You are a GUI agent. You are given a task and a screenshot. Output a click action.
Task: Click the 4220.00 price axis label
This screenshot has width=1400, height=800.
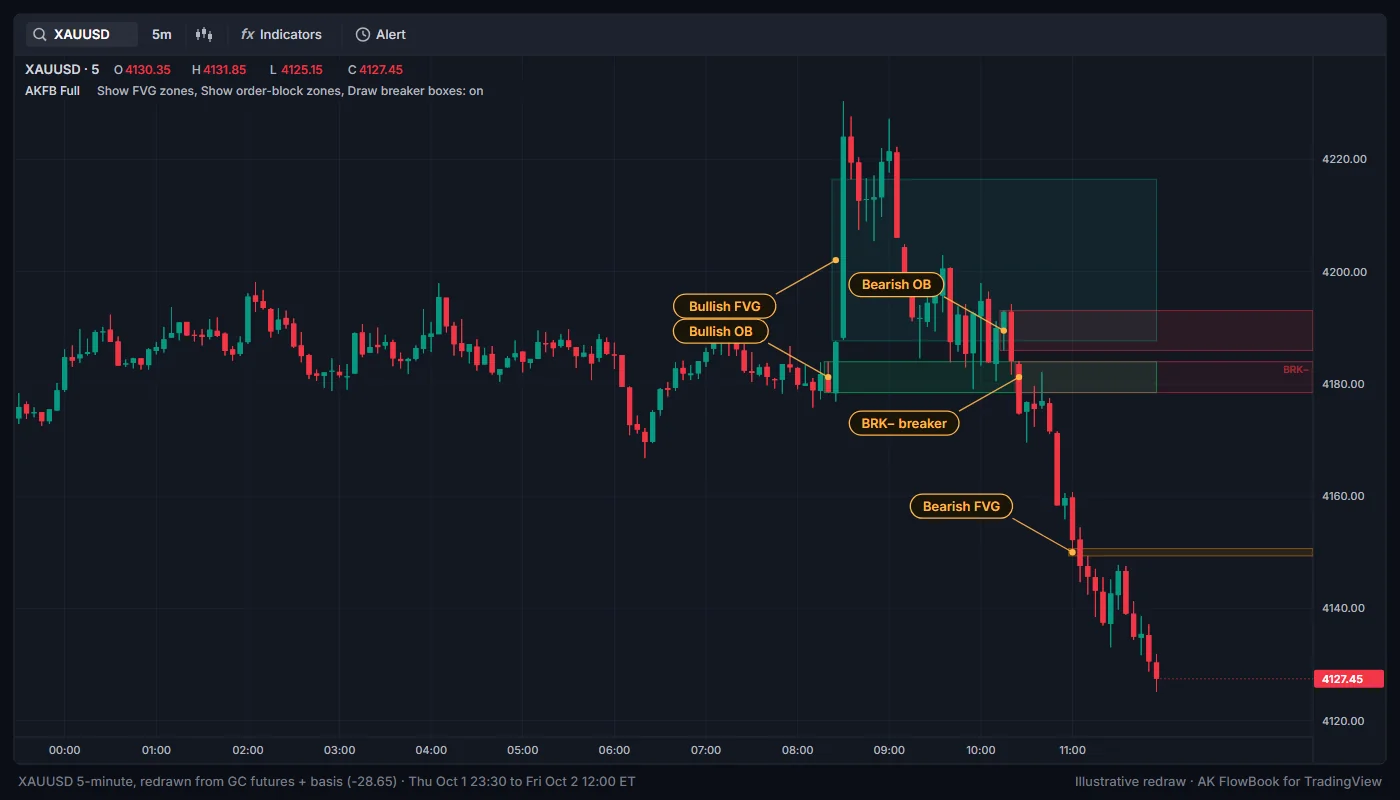coord(1344,159)
